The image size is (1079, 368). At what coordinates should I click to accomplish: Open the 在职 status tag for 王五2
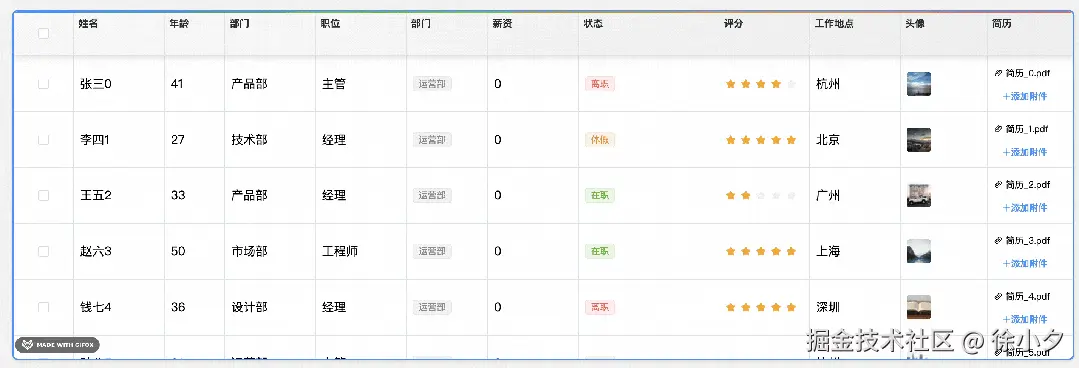(599, 195)
